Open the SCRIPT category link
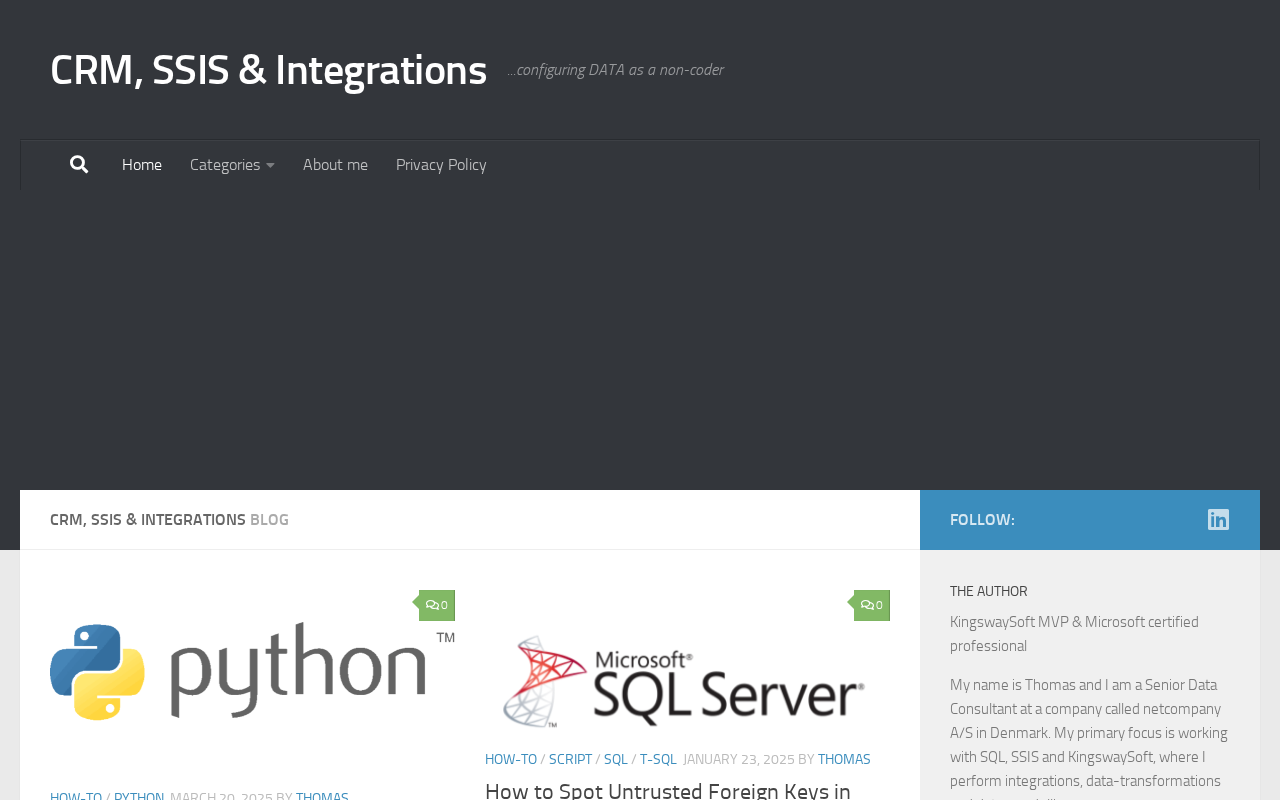The image size is (1280, 800). click(570, 759)
